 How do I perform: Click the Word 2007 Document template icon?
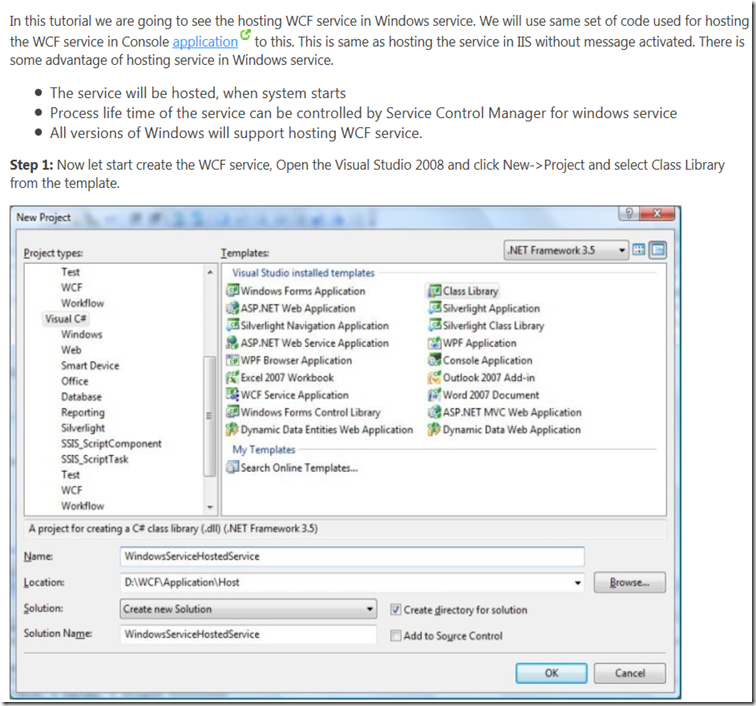[435, 395]
